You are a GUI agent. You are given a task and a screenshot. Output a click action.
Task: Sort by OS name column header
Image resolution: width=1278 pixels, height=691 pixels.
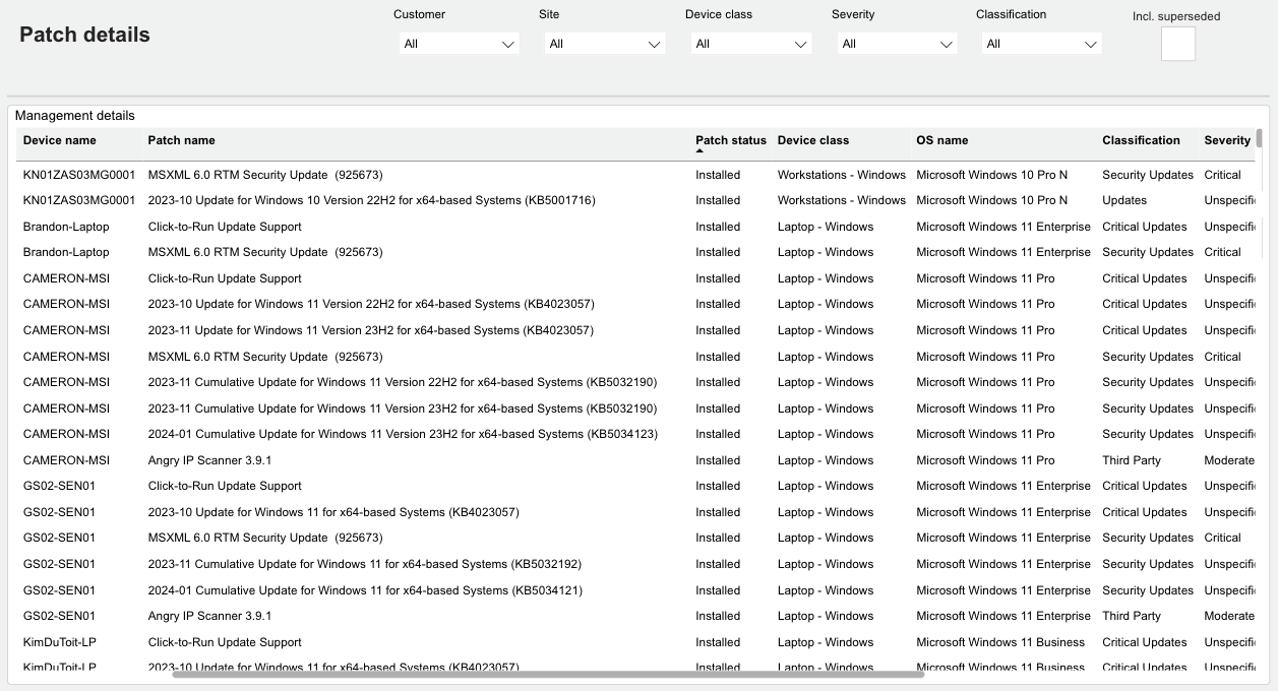942,141
